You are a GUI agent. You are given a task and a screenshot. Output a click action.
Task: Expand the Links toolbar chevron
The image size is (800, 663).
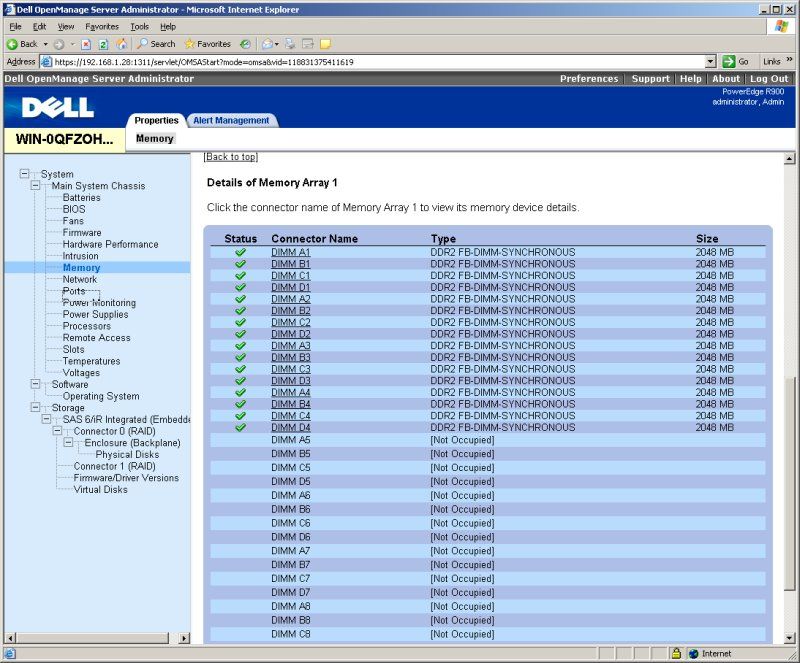(789, 60)
